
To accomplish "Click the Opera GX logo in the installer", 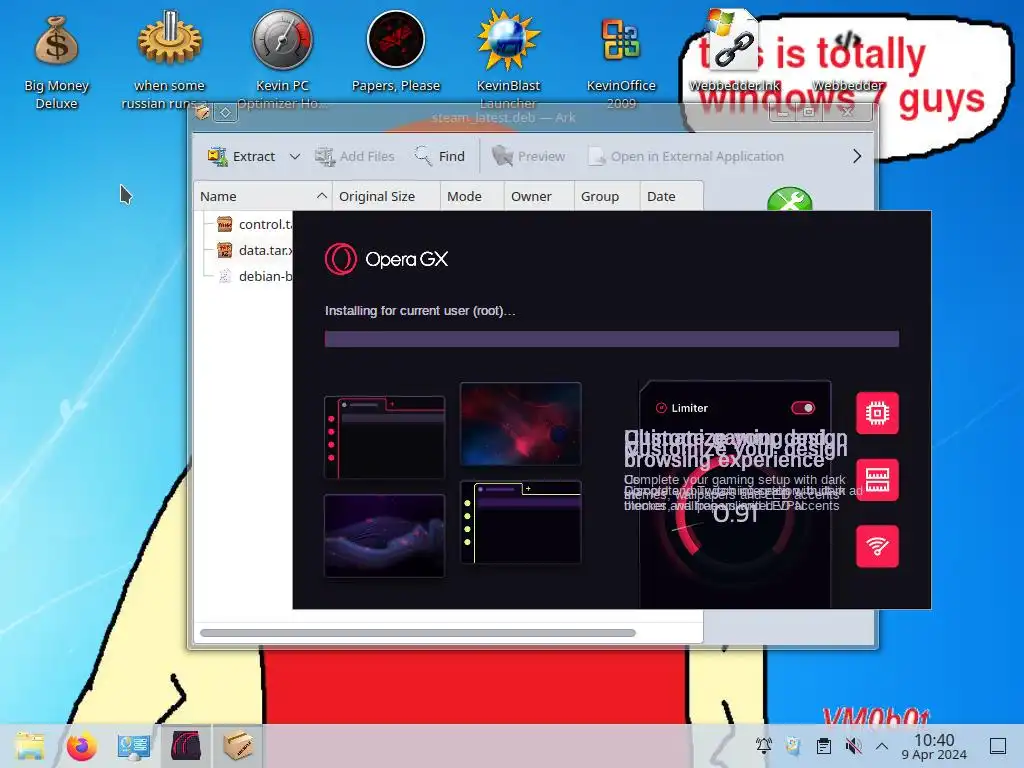I will coord(387,259).
